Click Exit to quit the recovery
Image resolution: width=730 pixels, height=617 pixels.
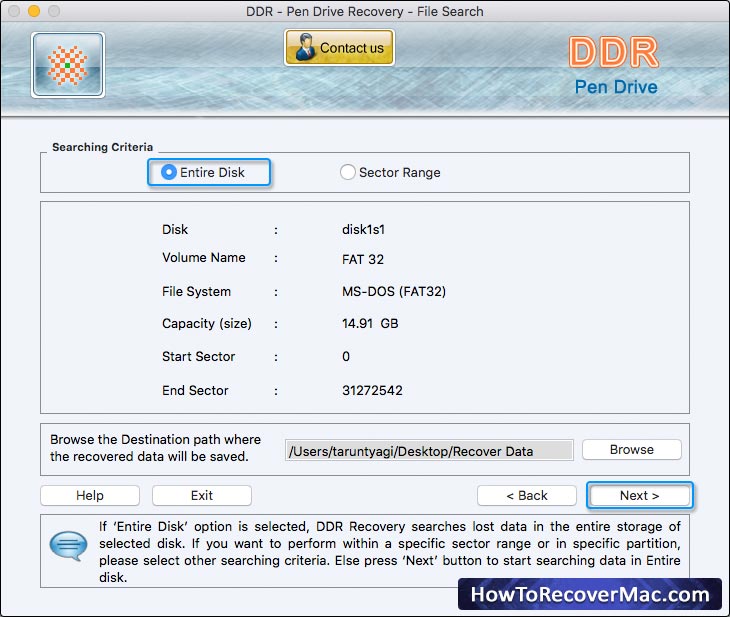(x=202, y=495)
